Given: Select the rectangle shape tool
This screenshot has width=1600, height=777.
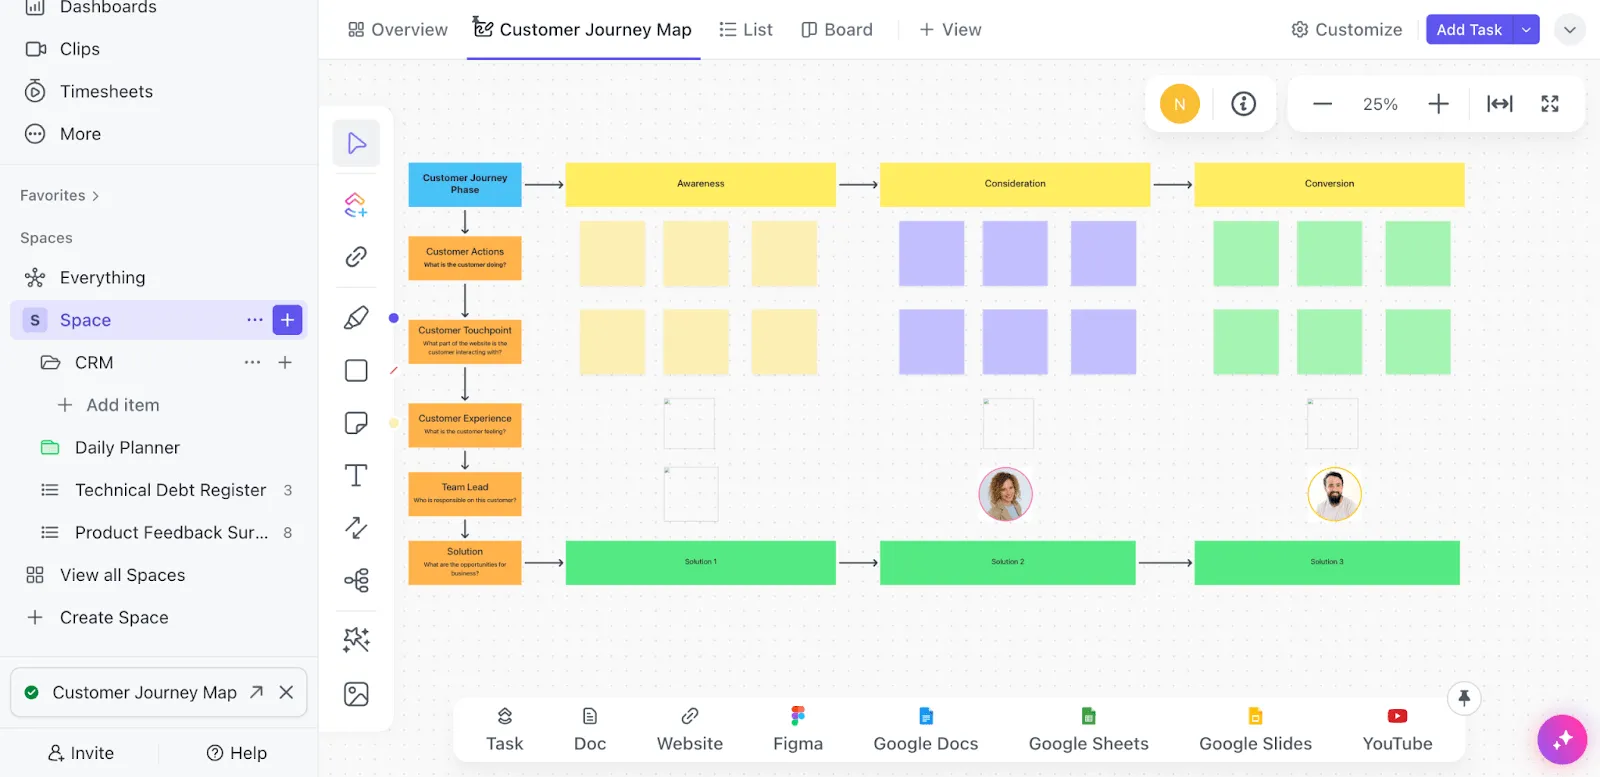Looking at the screenshot, I should [356, 370].
